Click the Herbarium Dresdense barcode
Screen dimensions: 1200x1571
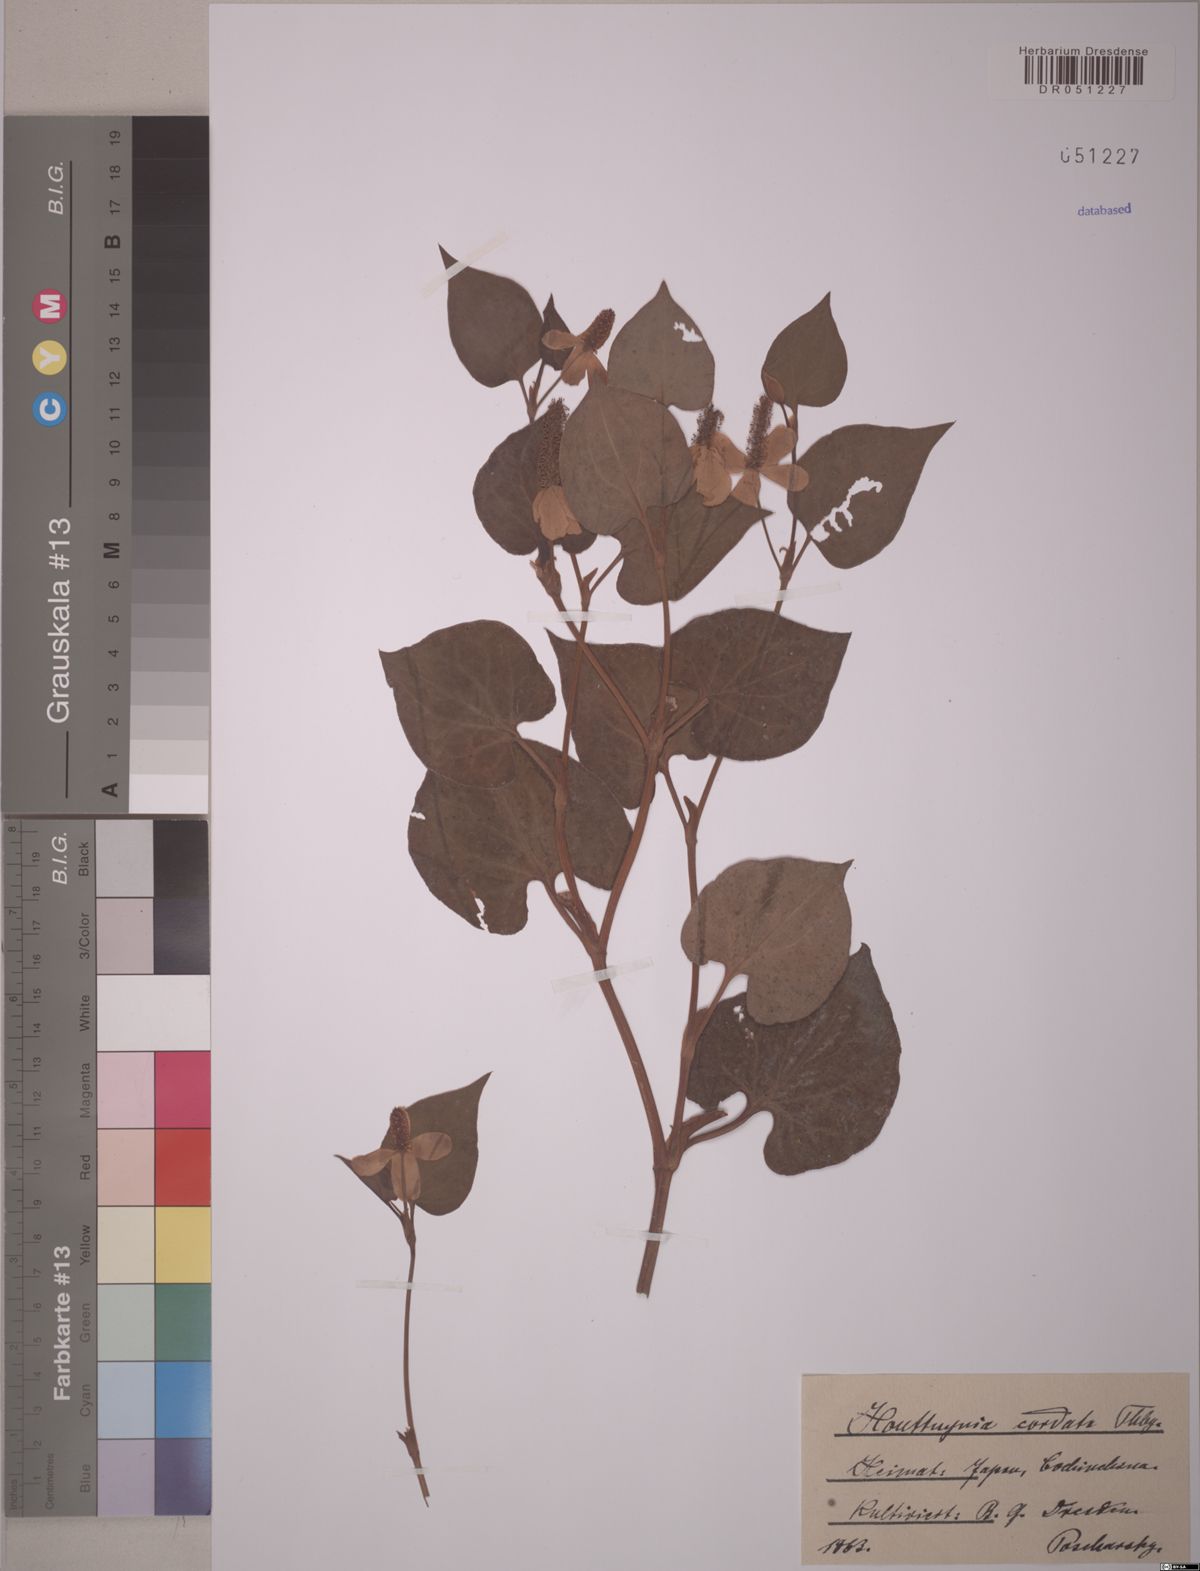point(1083,70)
